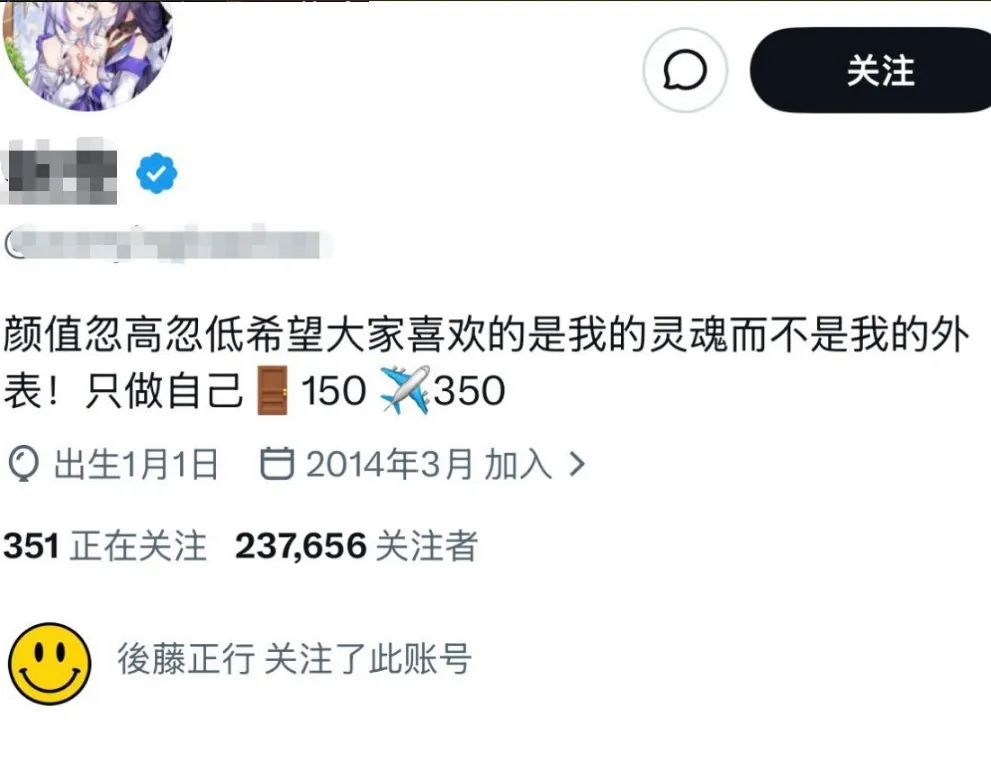Open 後藤正行 关注了此账号 follower notice
991x757 pixels.
(295, 660)
